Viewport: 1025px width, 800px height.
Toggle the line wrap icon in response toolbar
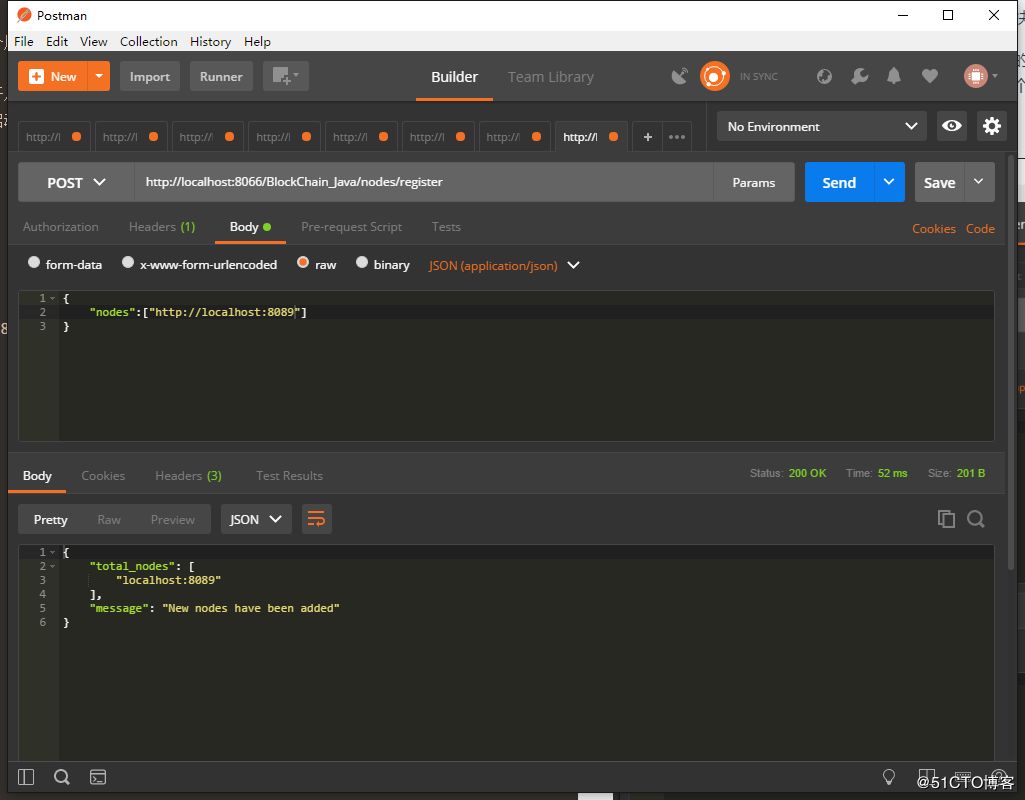pos(316,519)
